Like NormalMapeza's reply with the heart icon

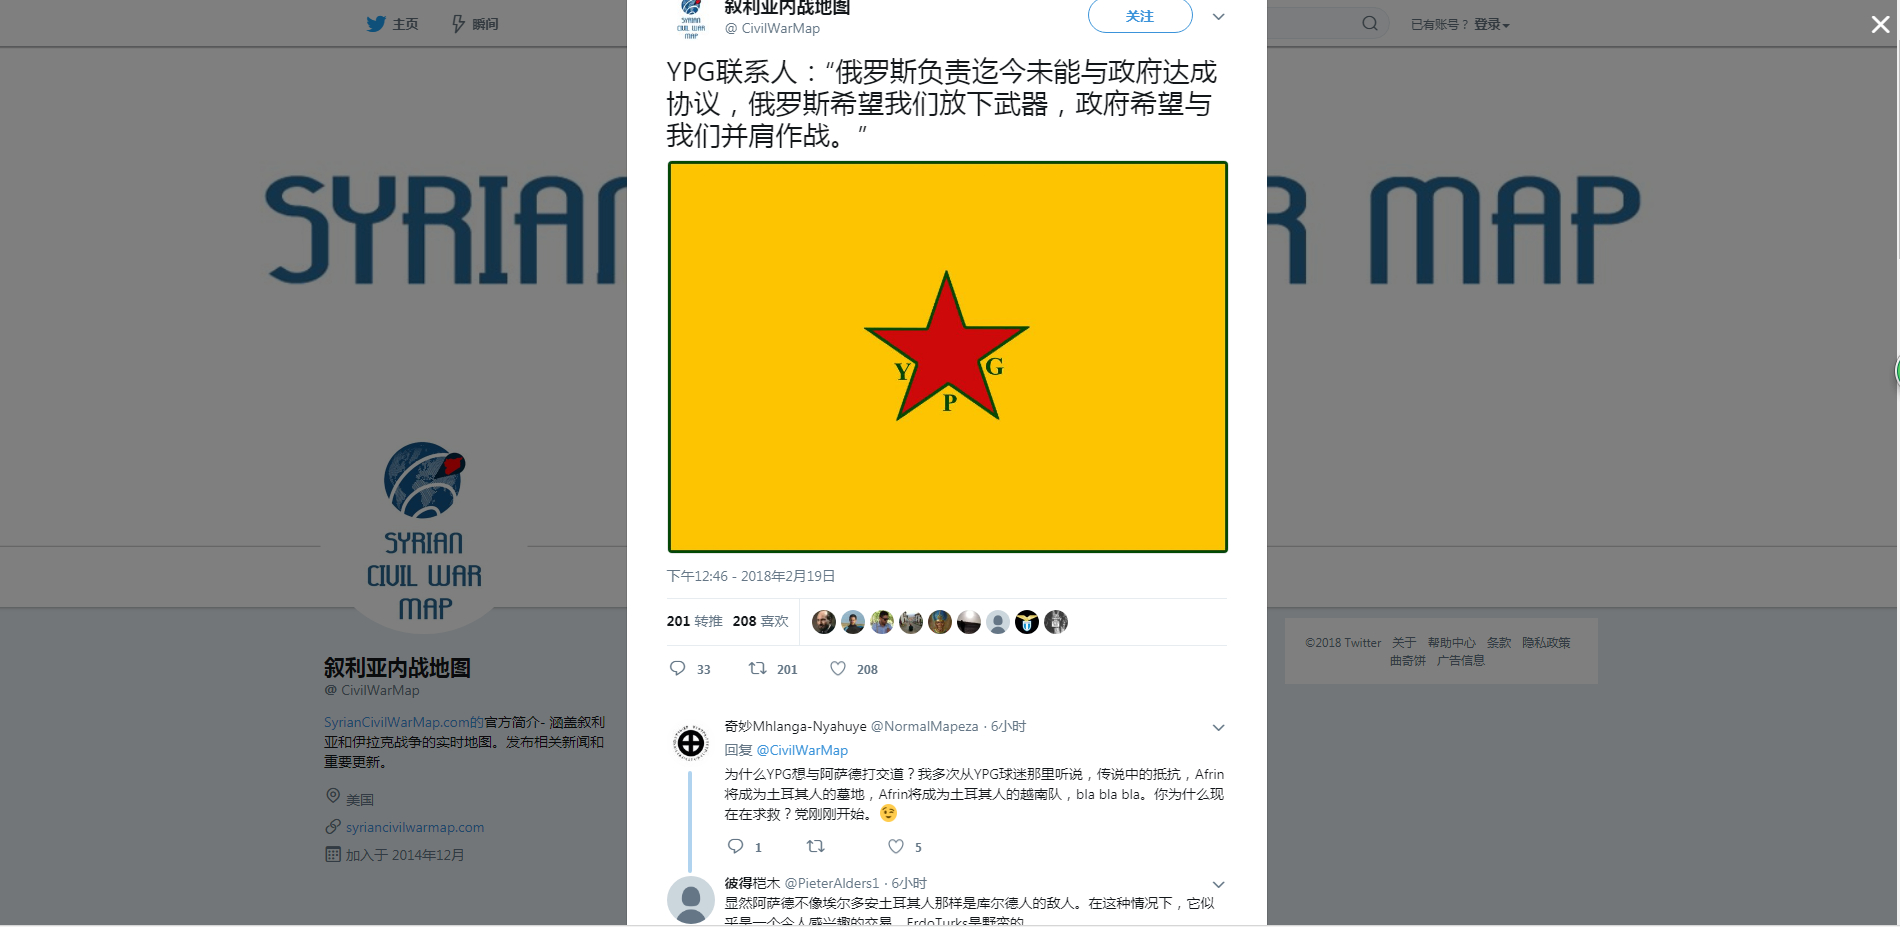(896, 846)
